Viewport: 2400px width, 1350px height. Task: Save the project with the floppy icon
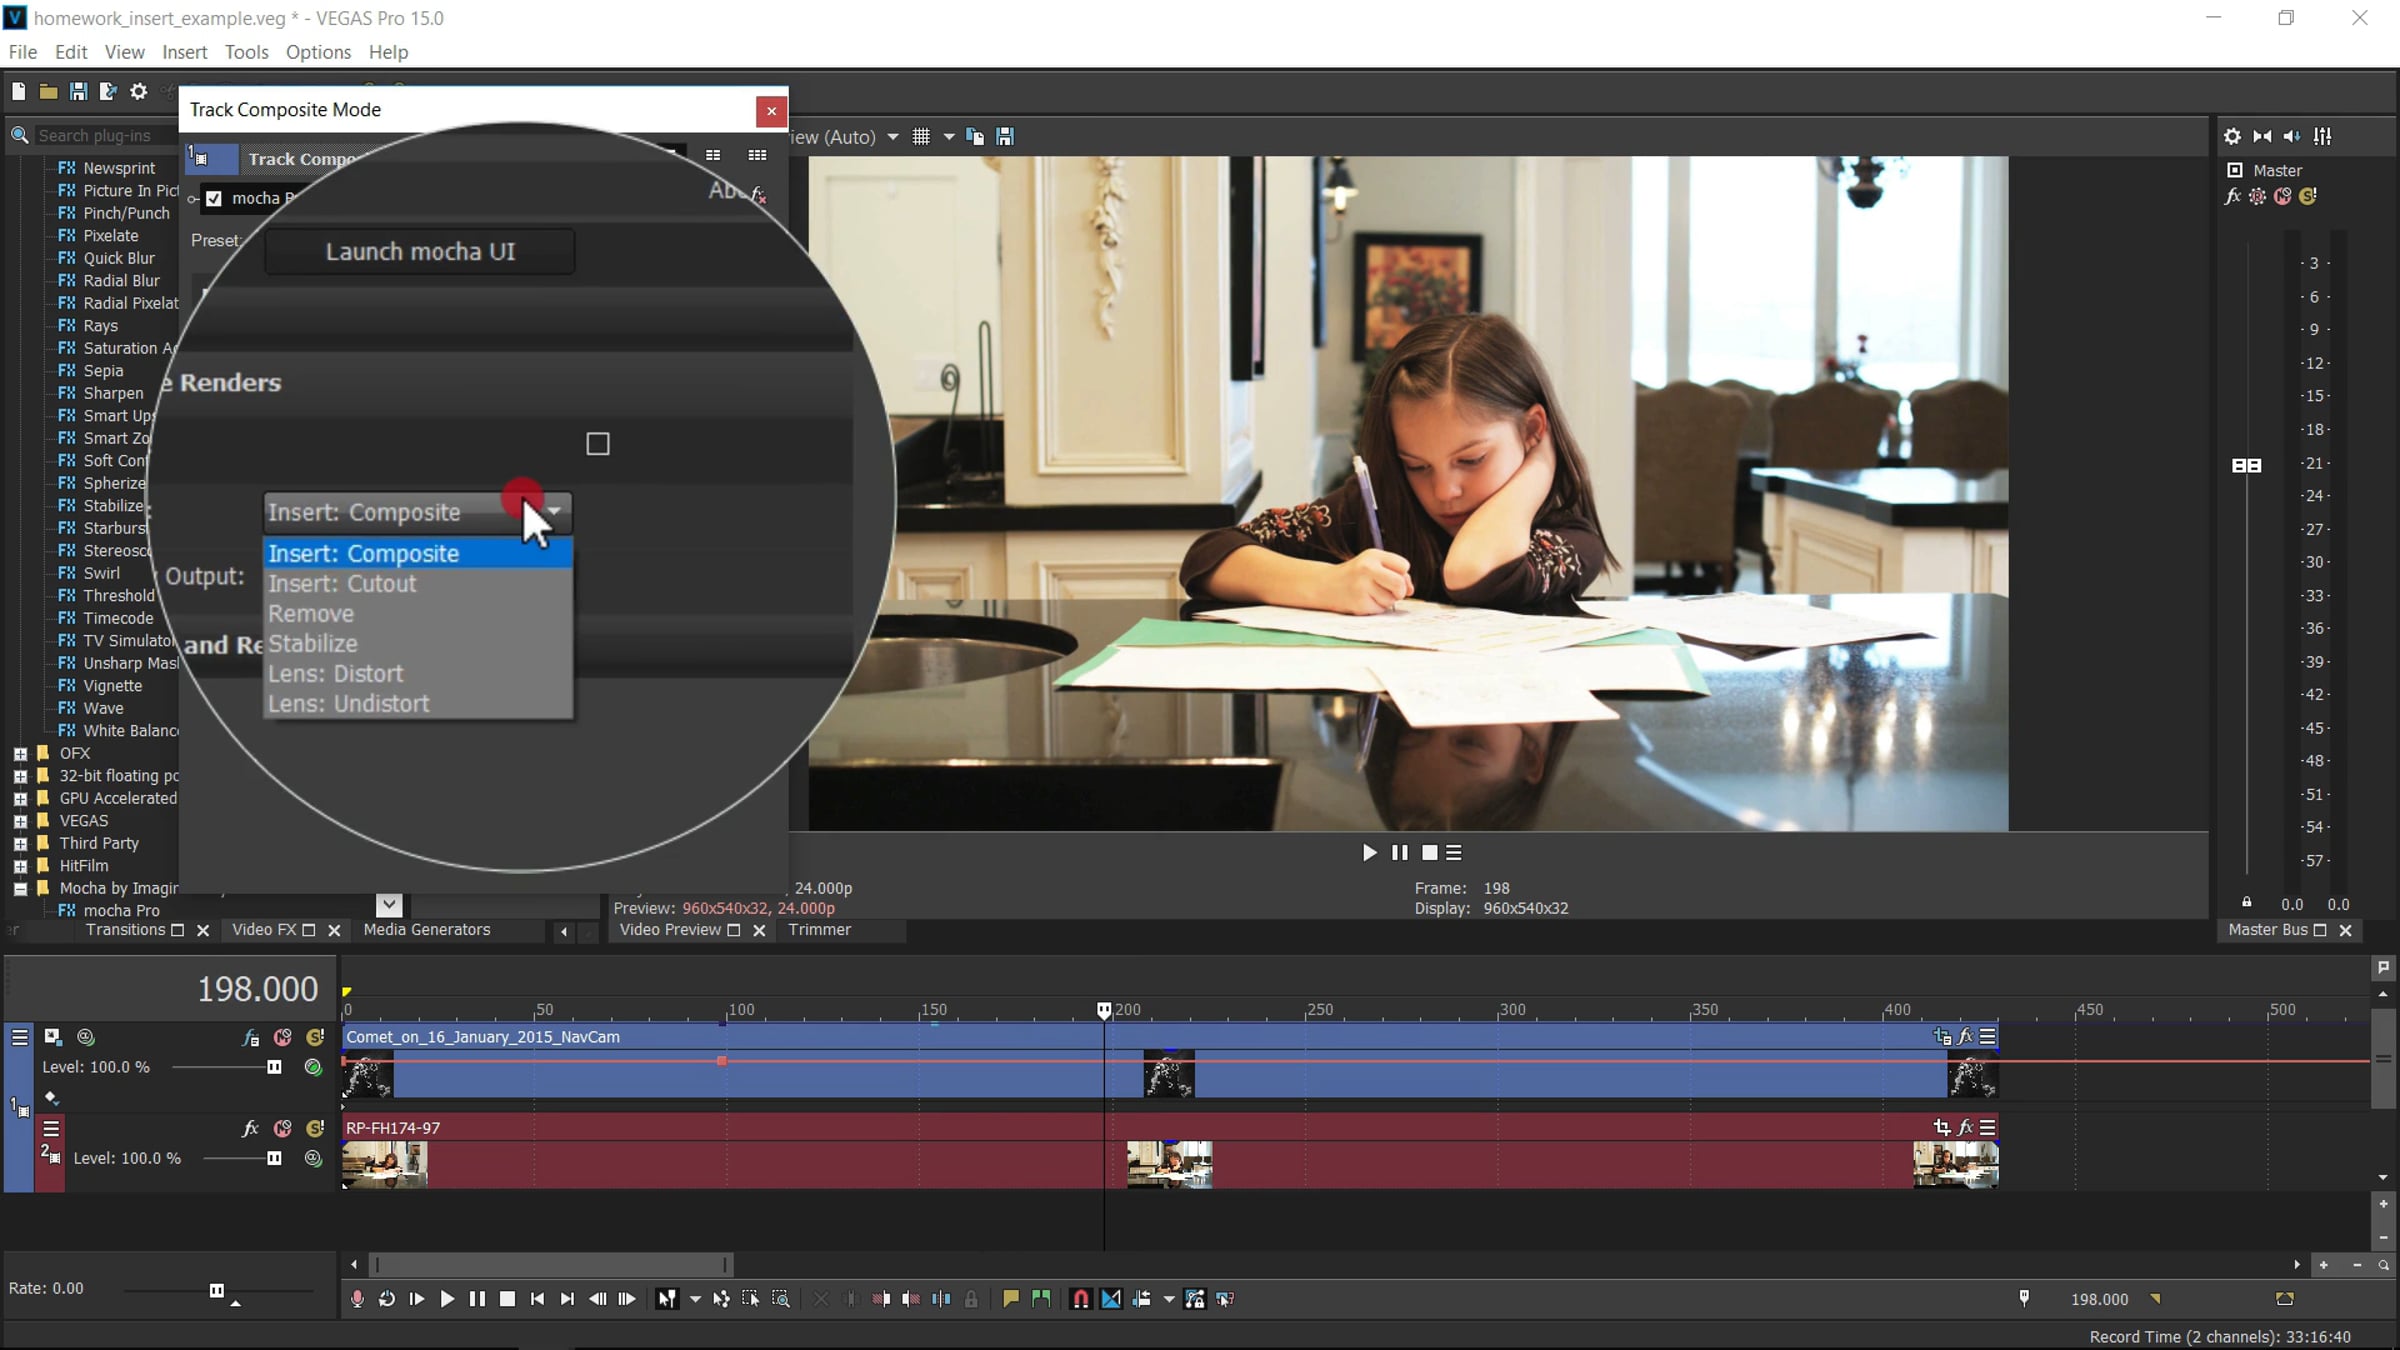click(78, 92)
